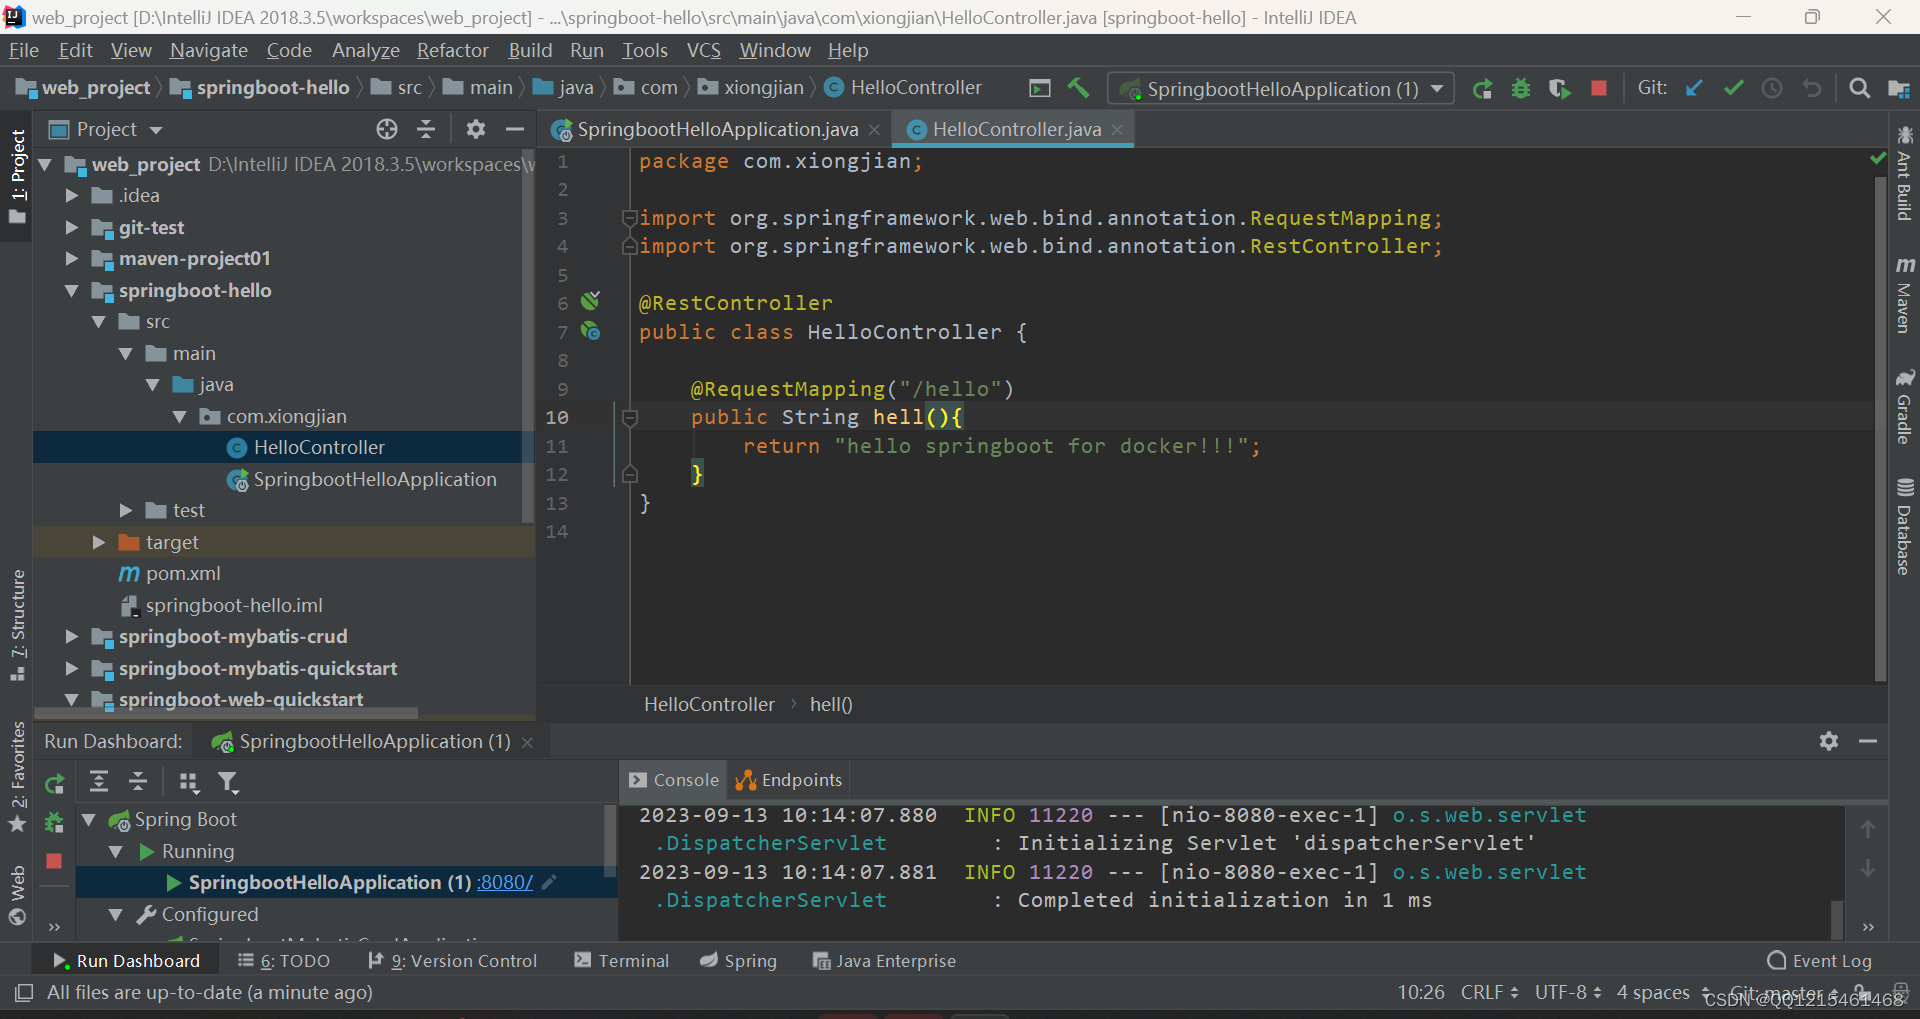Open the Navigate menu

(209, 50)
